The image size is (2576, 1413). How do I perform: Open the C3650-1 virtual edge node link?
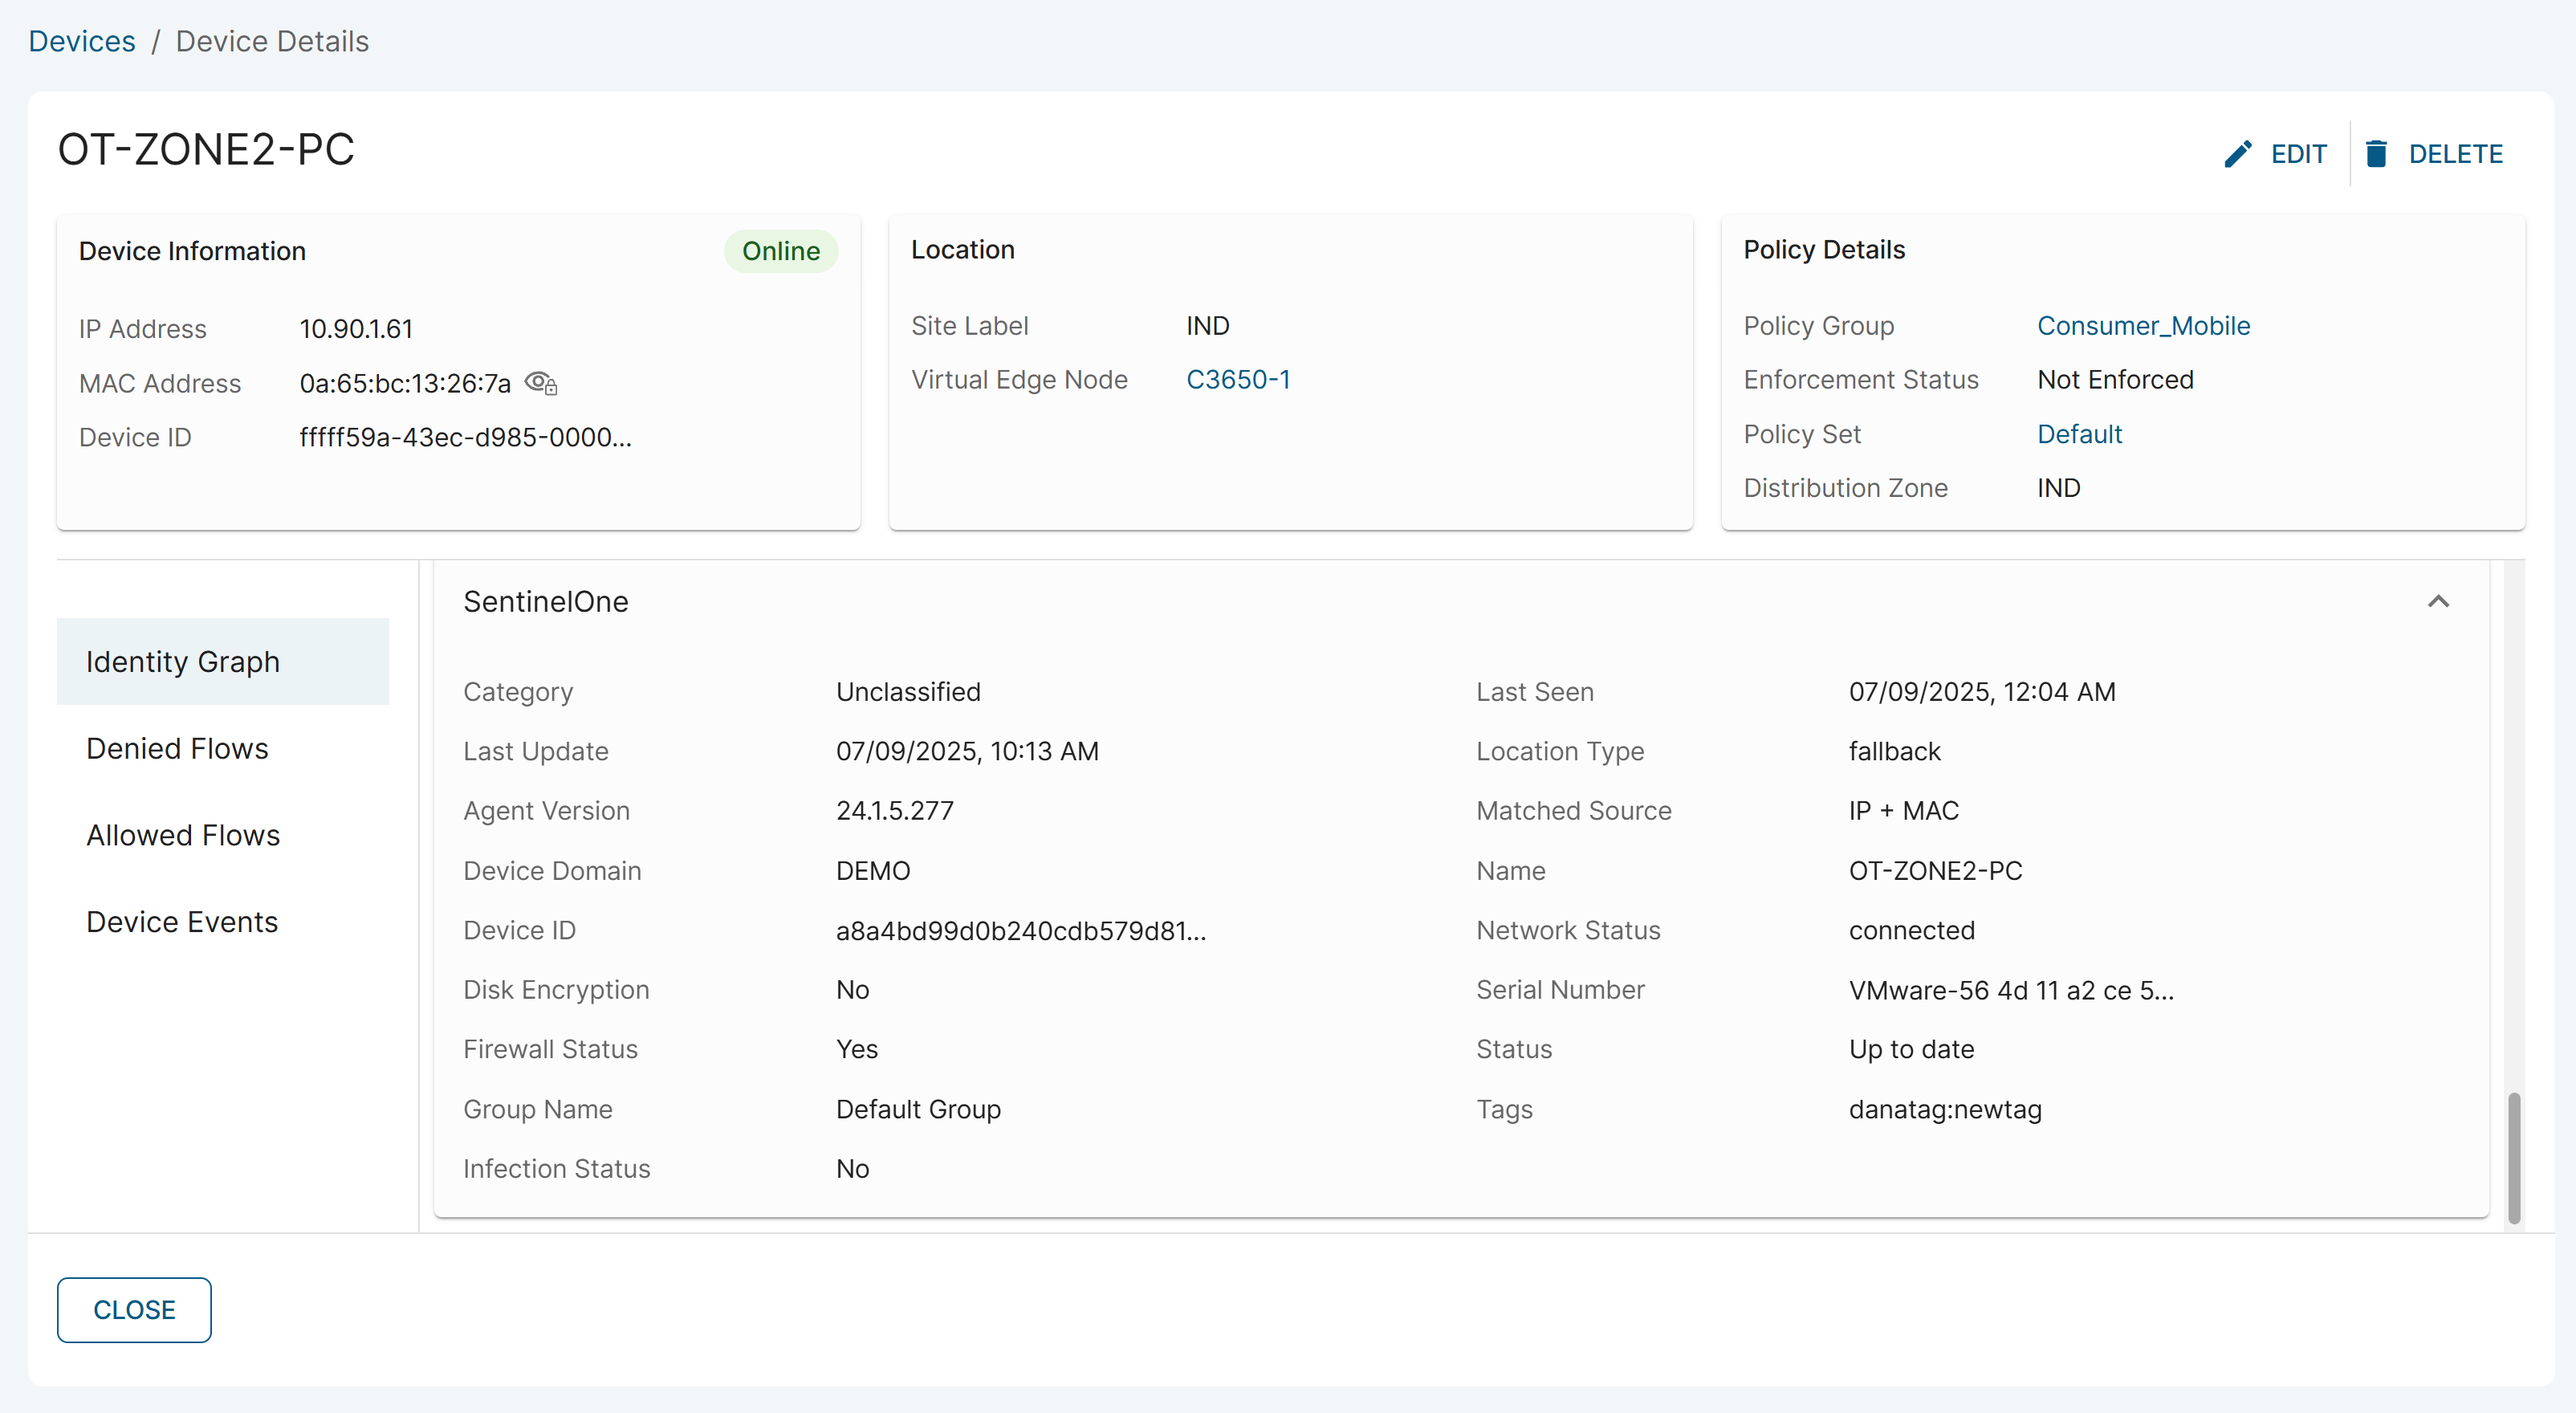pyautogui.click(x=1237, y=380)
